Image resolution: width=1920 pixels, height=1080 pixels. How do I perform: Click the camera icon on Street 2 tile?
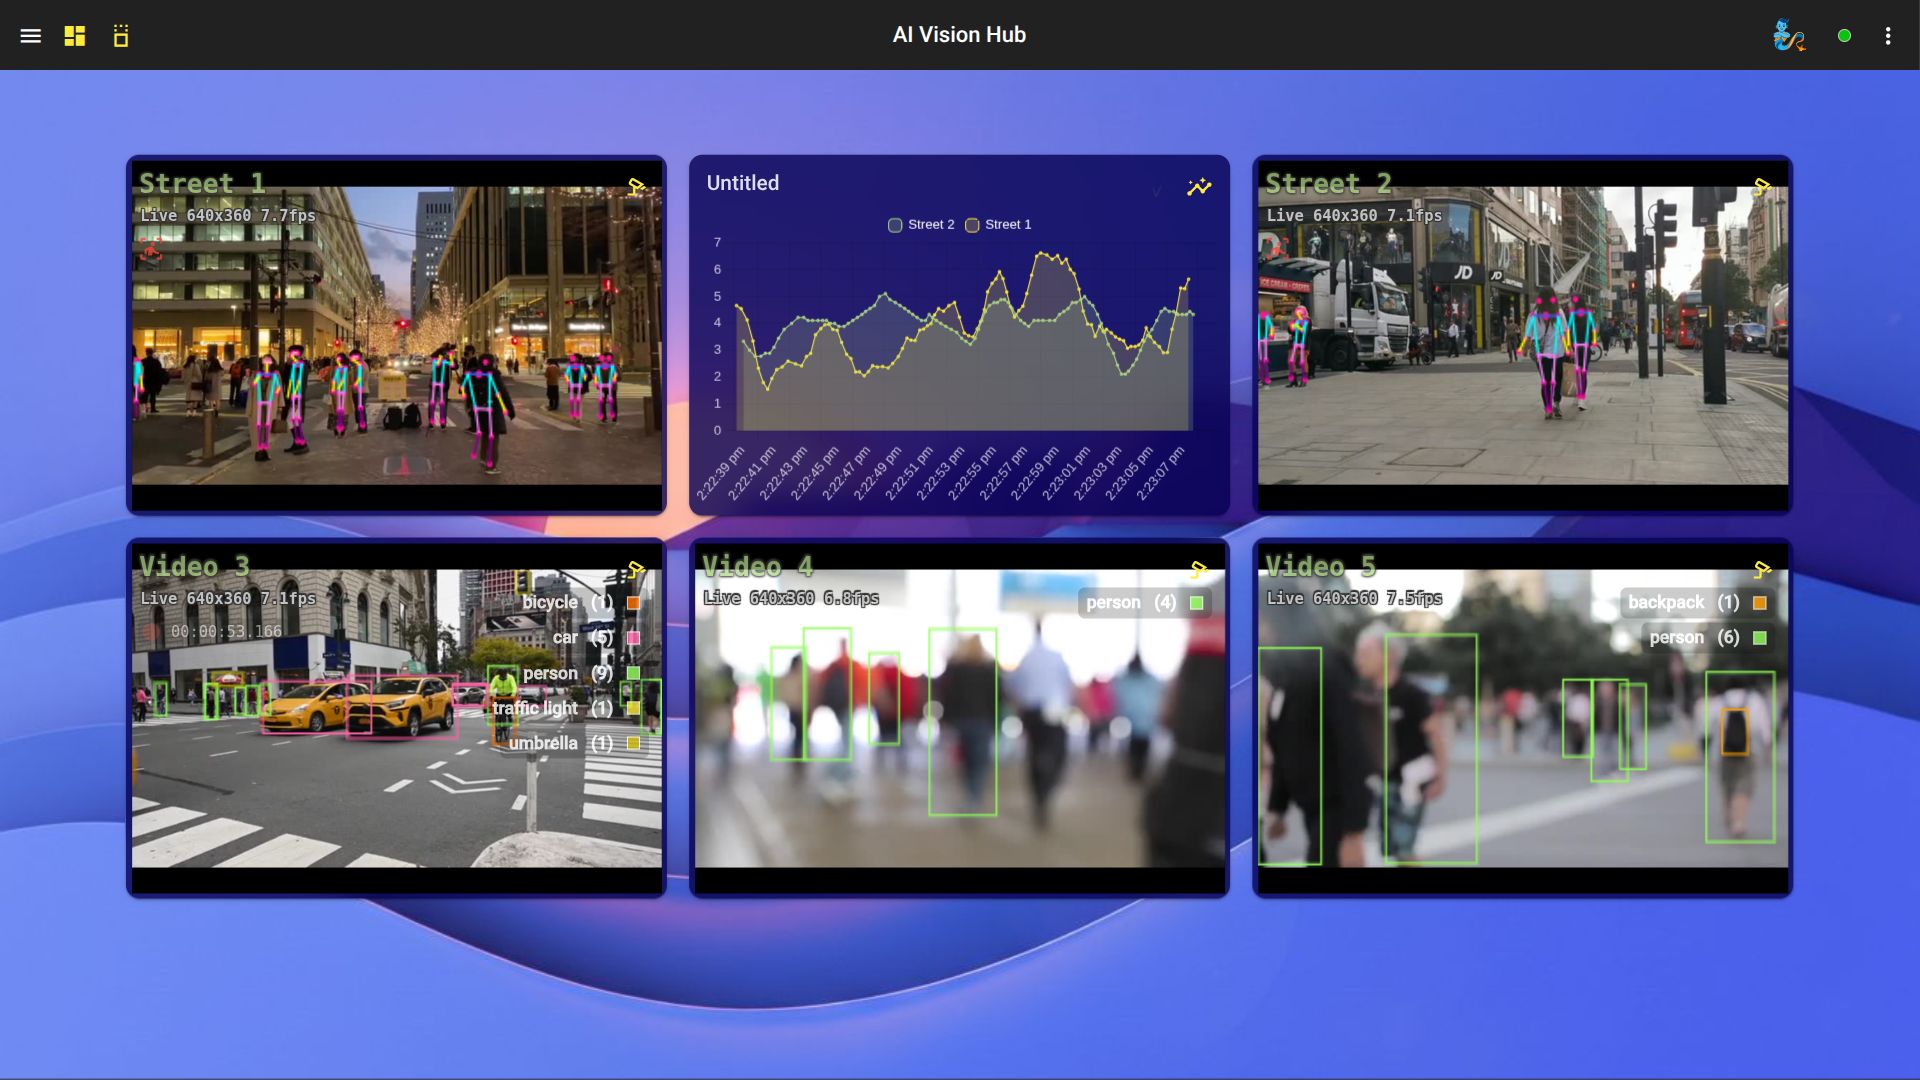pos(1762,186)
